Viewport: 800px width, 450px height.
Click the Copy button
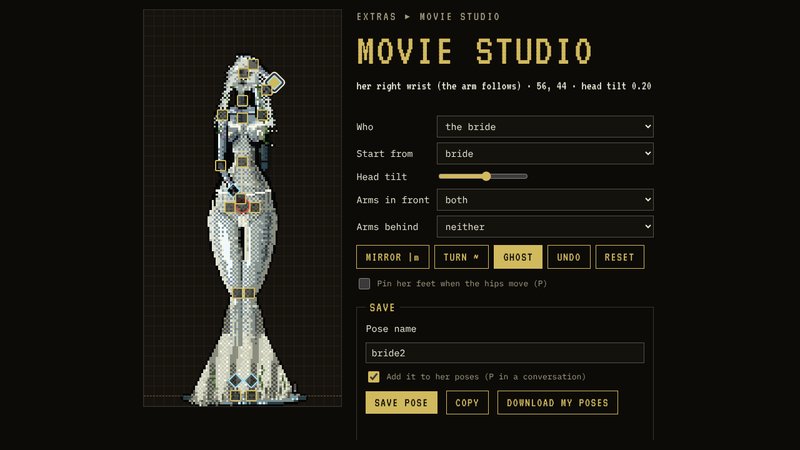pyautogui.click(x=467, y=403)
